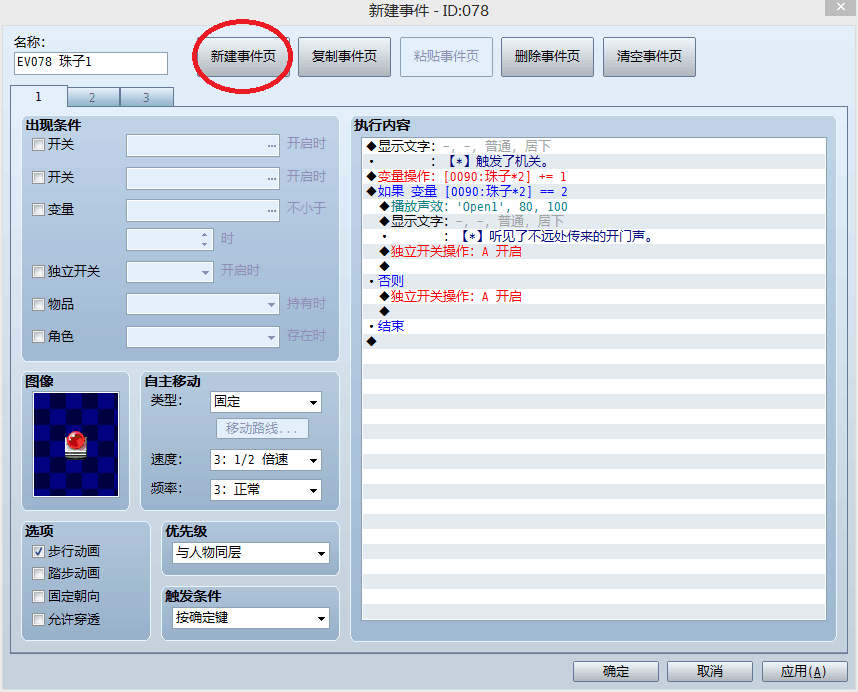Image resolution: width=858 pixels, height=692 pixels.
Task: Select the empty diamond line below 结束
Action: pos(594,341)
